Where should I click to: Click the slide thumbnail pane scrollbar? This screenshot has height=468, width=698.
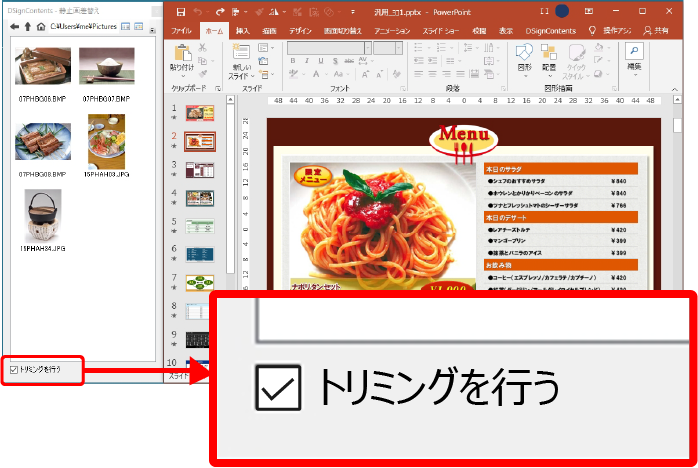(230, 187)
